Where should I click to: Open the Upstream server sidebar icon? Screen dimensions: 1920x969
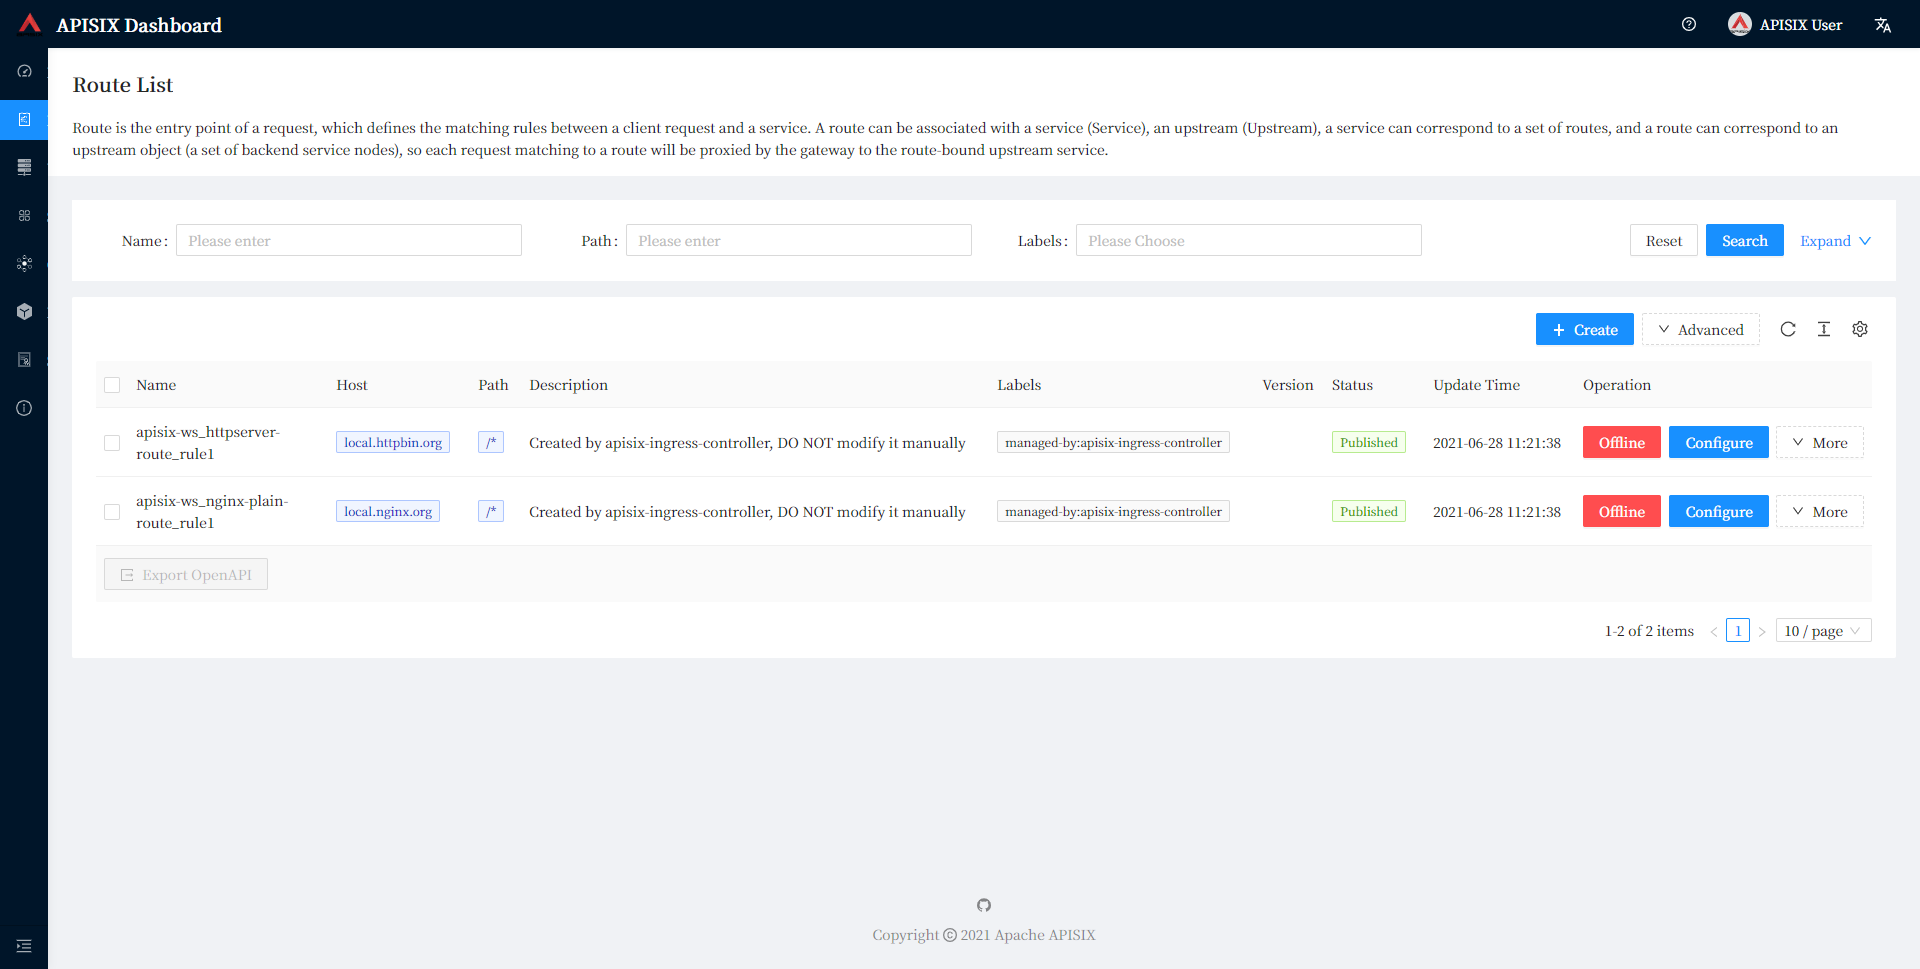click(x=24, y=167)
